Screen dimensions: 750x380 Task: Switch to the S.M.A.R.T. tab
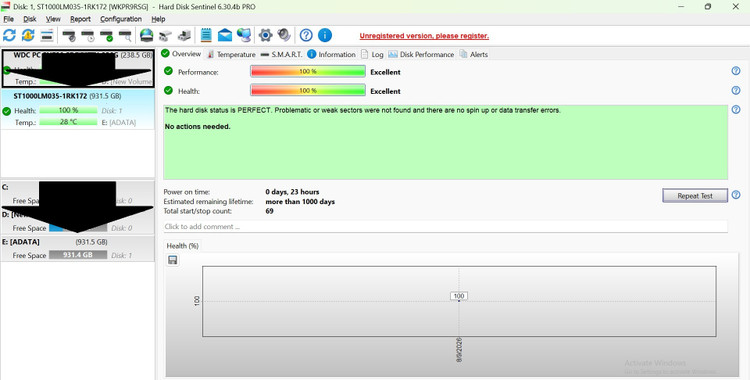[x=281, y=54]
